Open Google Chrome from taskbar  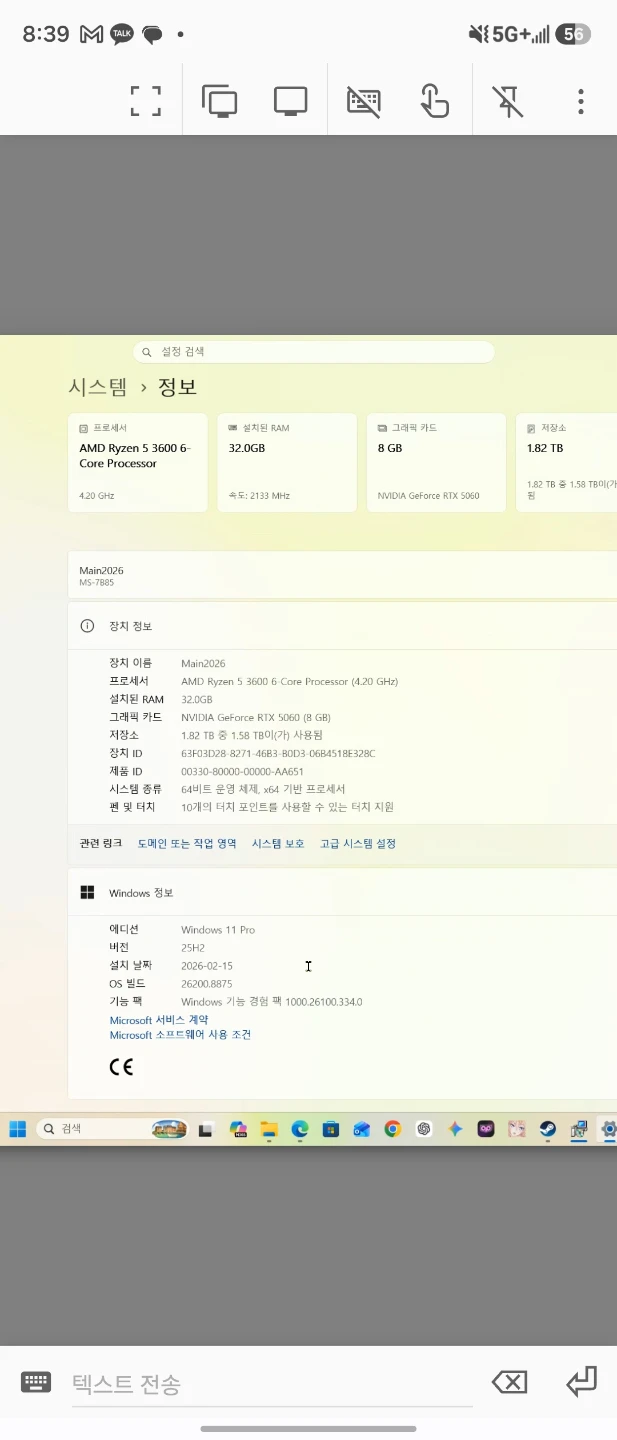[393, 1129]
